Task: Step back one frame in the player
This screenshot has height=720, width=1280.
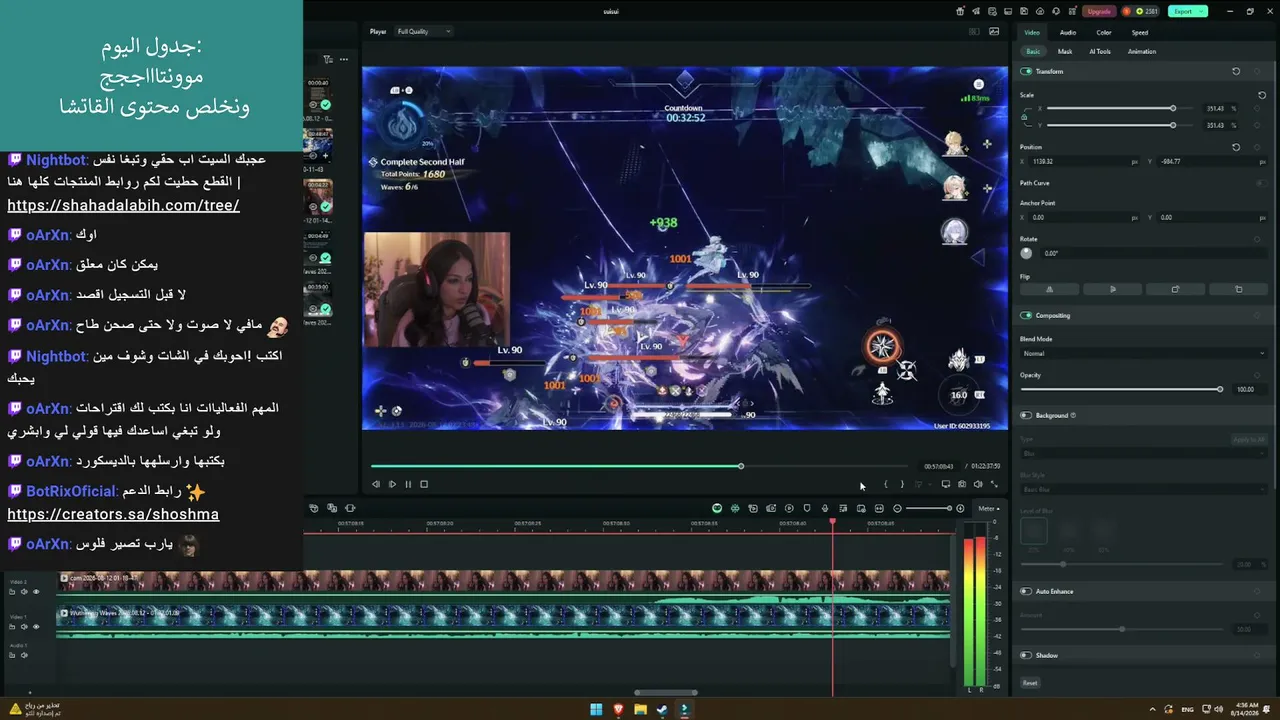Action: tap(376, 484)
